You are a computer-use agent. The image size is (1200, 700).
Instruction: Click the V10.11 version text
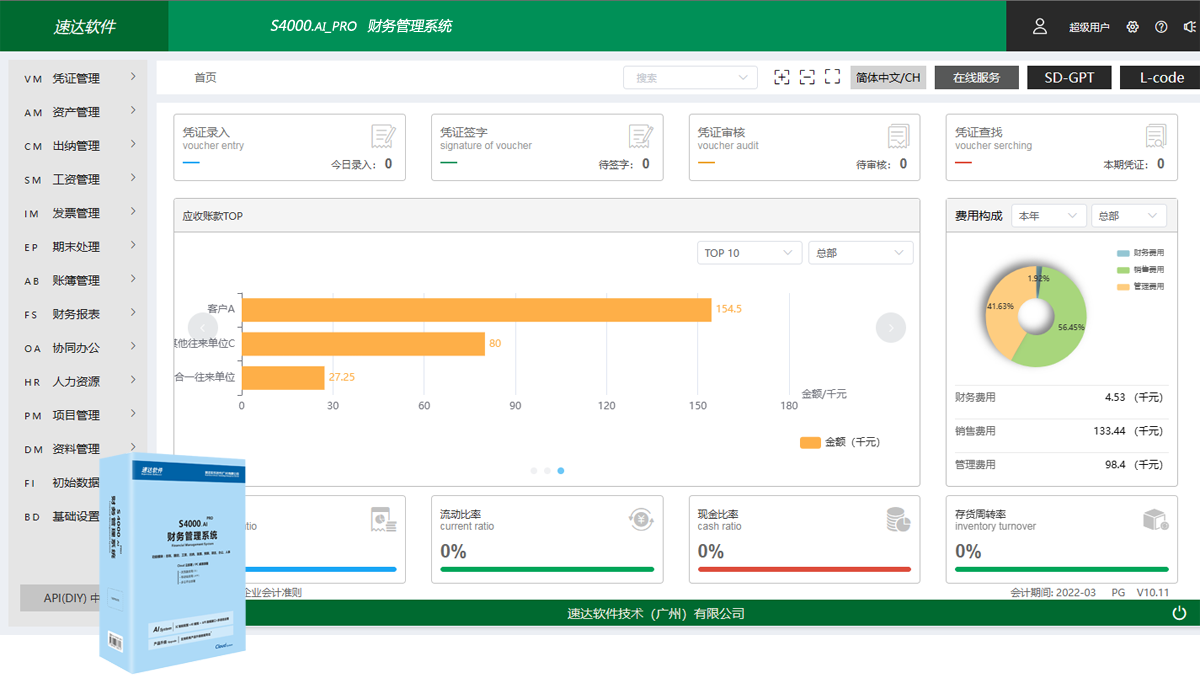(1153, 592)
